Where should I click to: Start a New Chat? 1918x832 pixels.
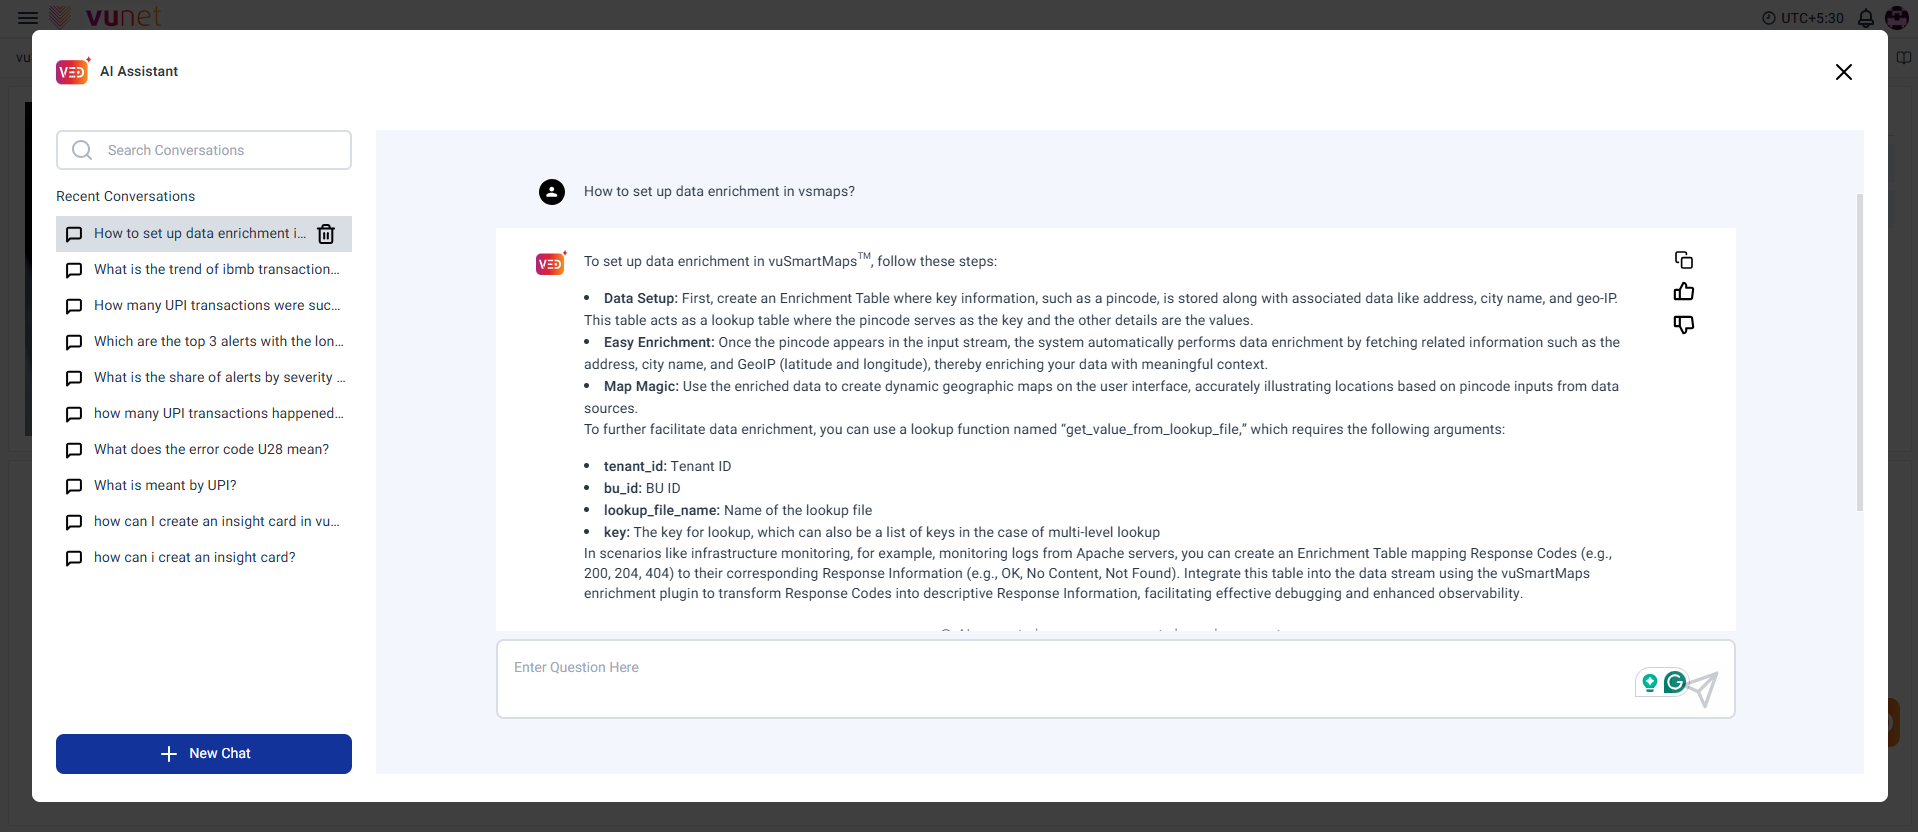(x=204, y=754)
